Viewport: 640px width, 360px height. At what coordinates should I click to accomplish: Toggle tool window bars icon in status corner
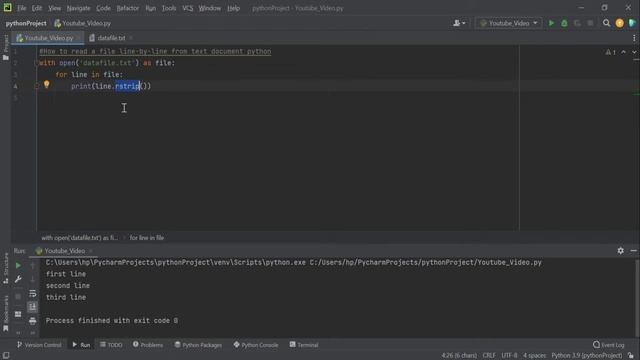pyautogui.click(x=6, y=356)
